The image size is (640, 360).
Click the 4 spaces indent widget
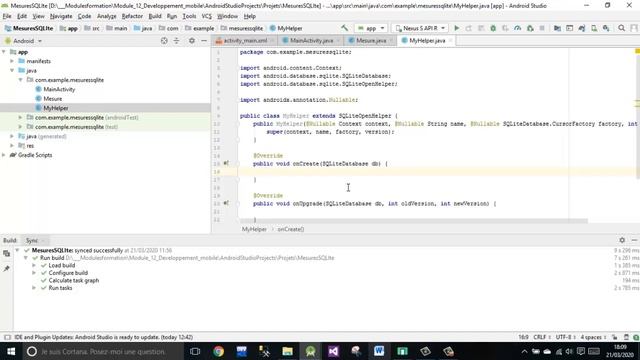(593, 337)
